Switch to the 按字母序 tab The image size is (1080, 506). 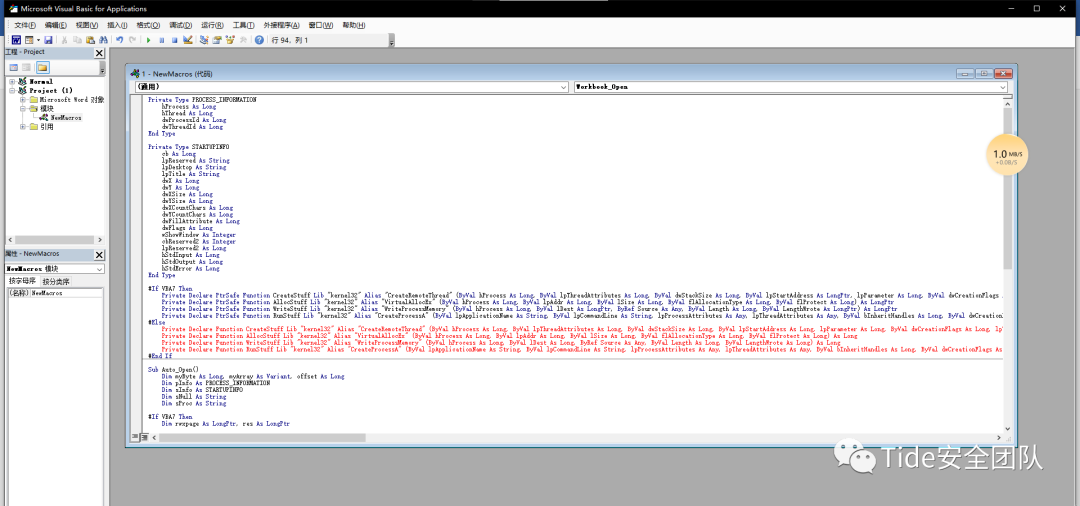click(x=22, y=281)
